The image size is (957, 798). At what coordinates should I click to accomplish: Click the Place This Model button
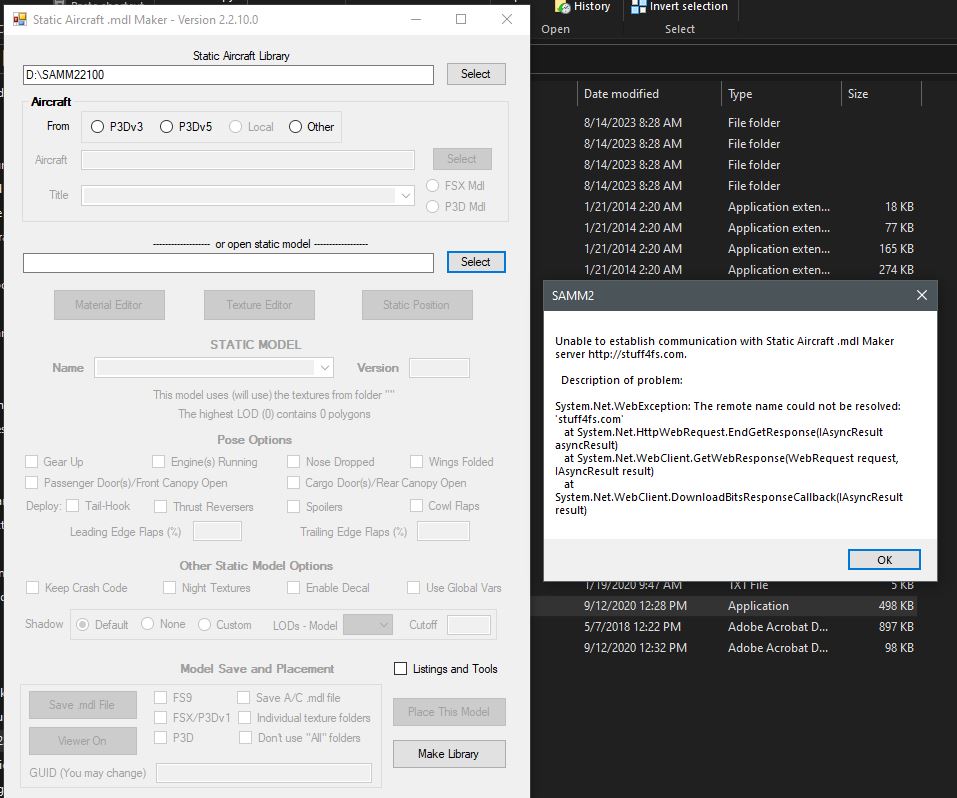(449, 712)
